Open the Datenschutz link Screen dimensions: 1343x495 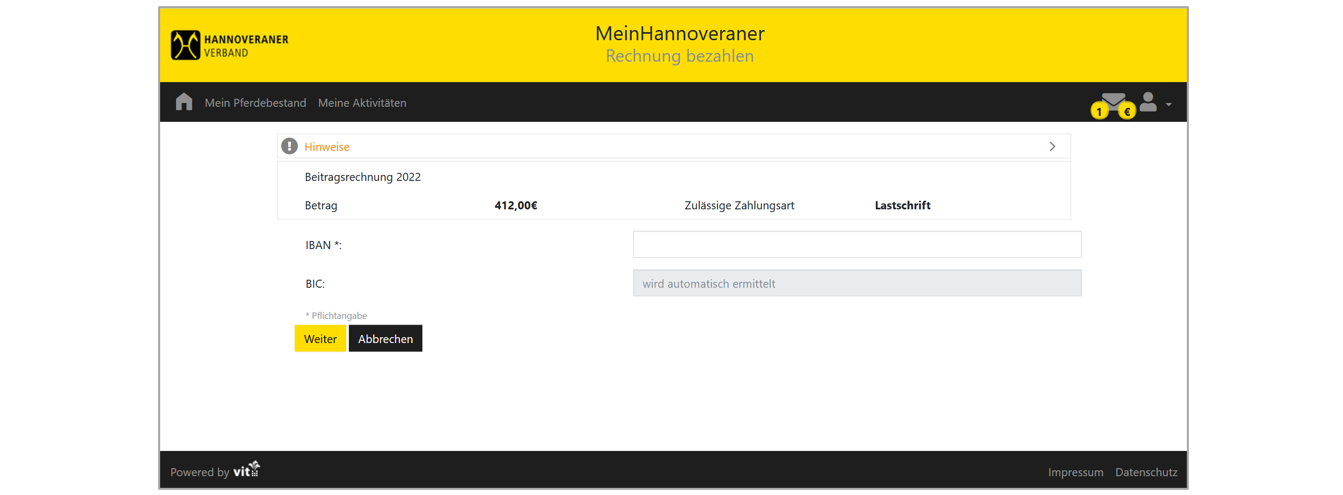[1146, 472]
